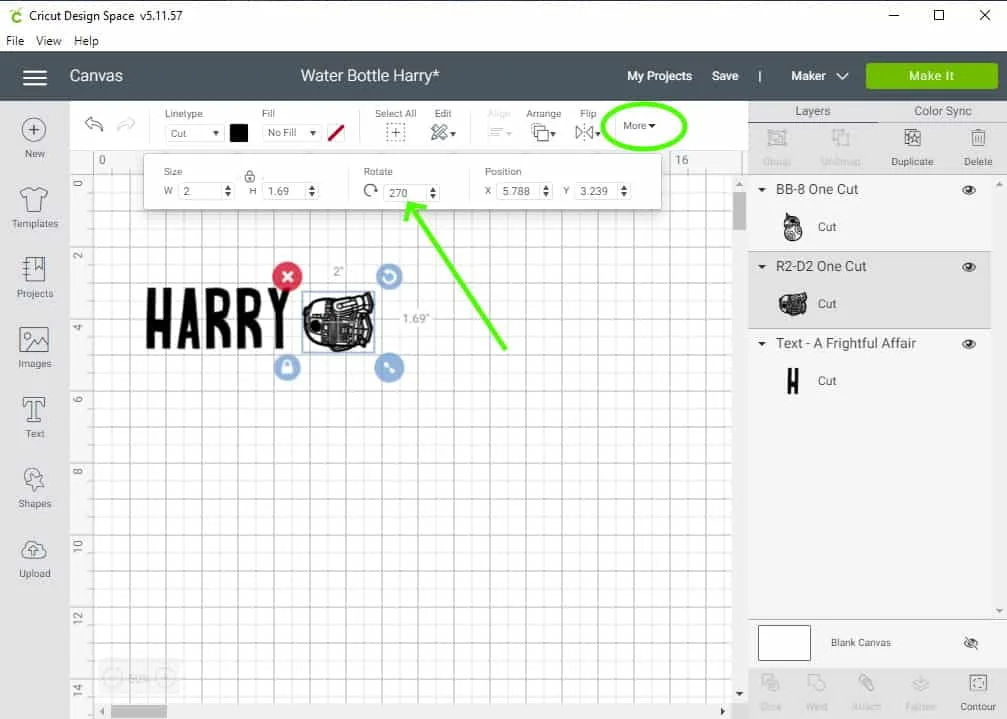Select the R2-D2 Cut layer thumbnail
This screenshot has width=1007, height=719.
pos(792,304)
